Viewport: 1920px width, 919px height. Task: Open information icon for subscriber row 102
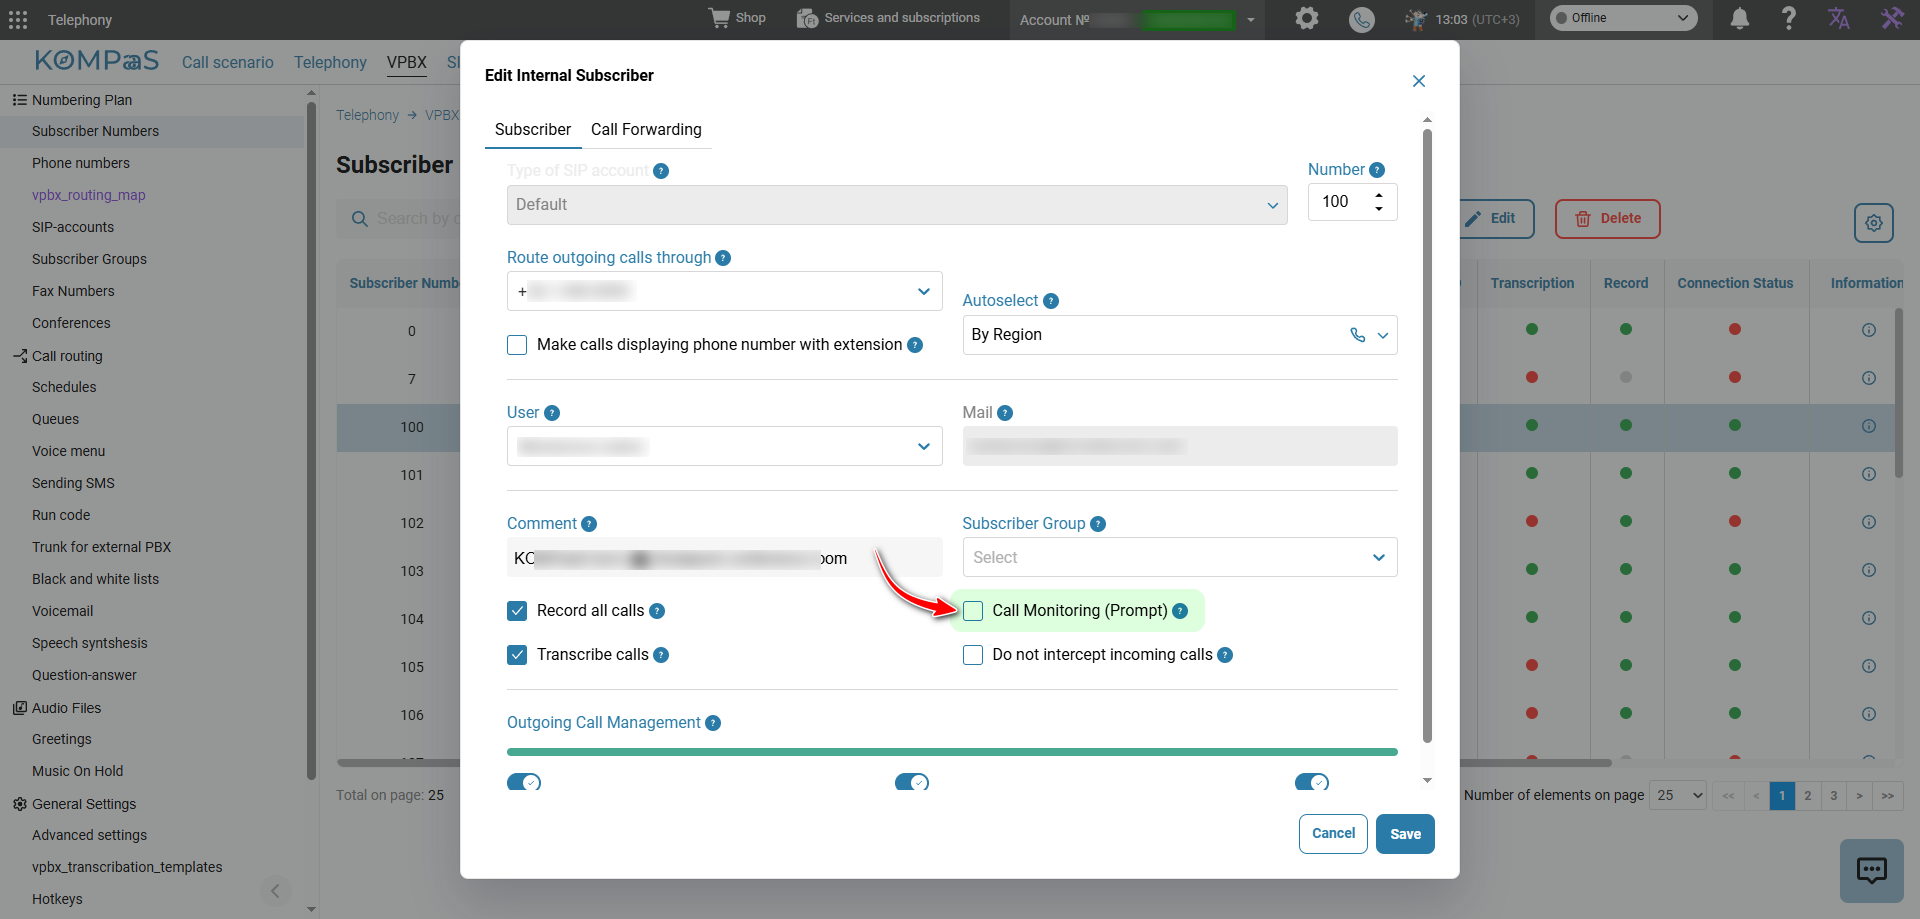click(1869, 522)
